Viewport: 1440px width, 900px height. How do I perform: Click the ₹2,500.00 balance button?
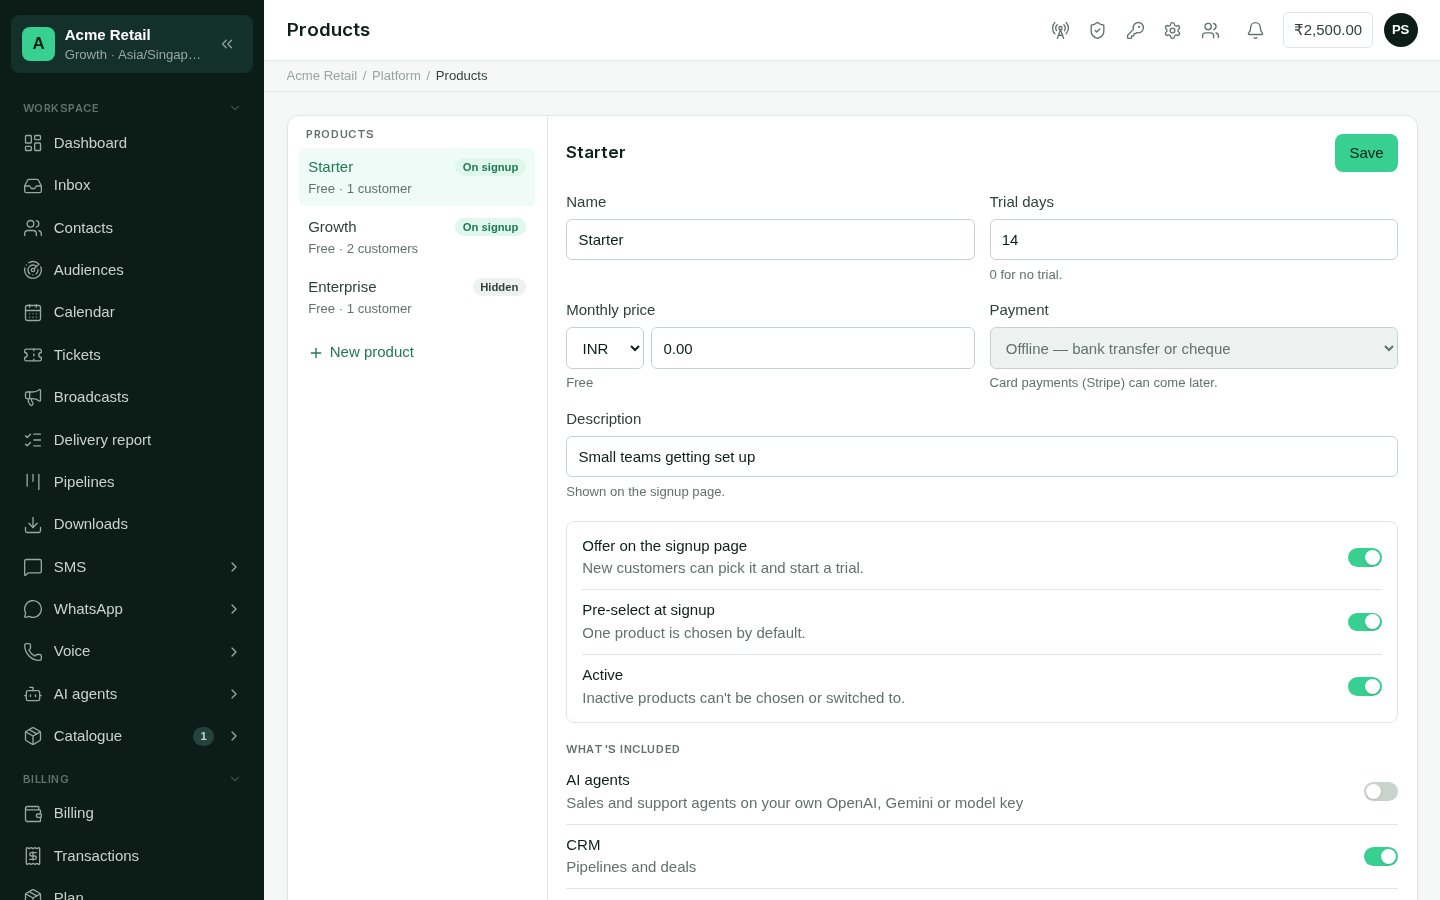click(x=1328, y=30)
